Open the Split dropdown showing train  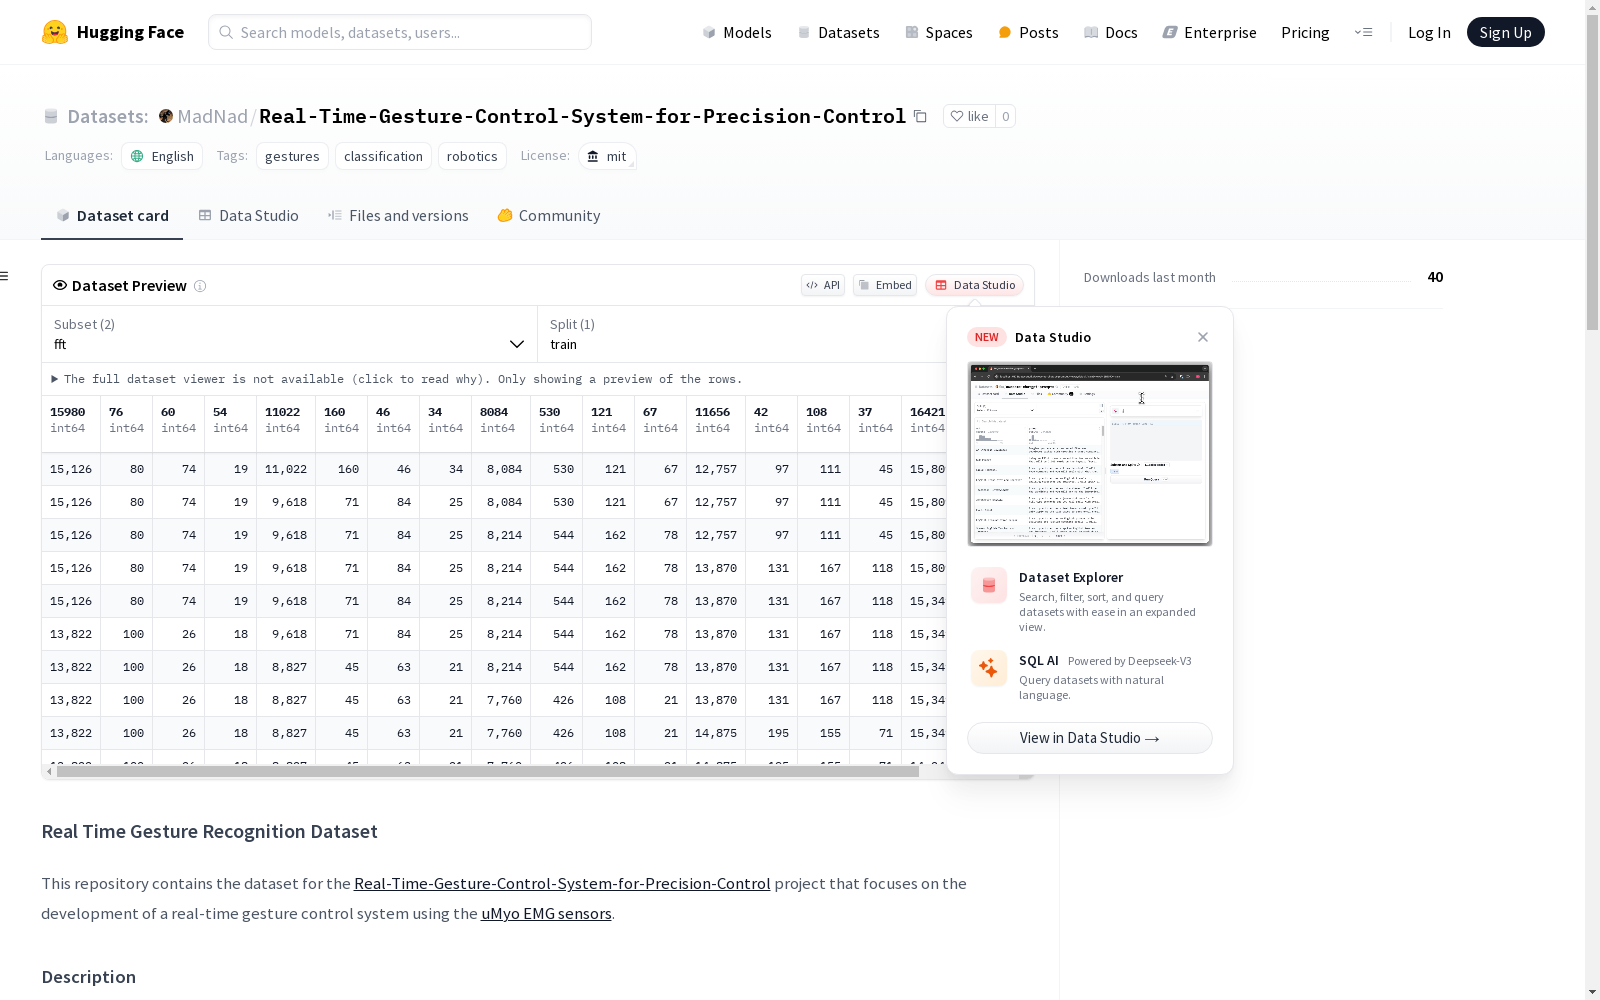click(x=742, y=334)
